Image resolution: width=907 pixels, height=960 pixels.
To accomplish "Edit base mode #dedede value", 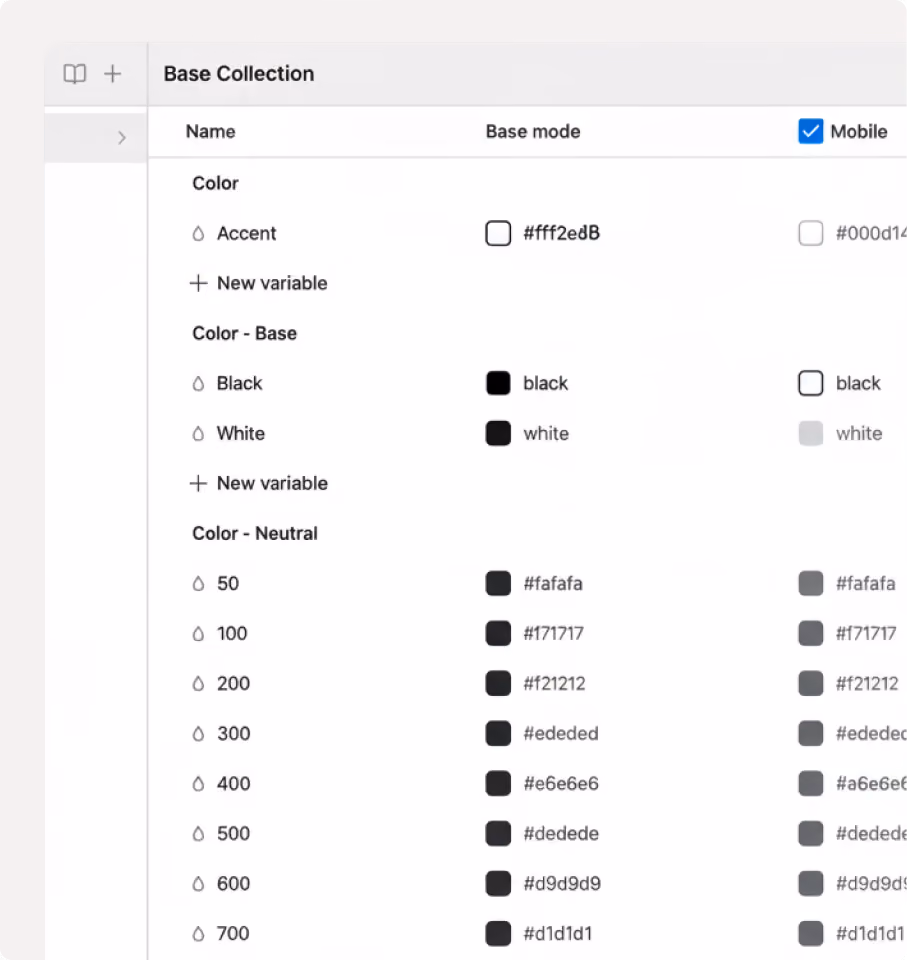I will pos(561,833).
